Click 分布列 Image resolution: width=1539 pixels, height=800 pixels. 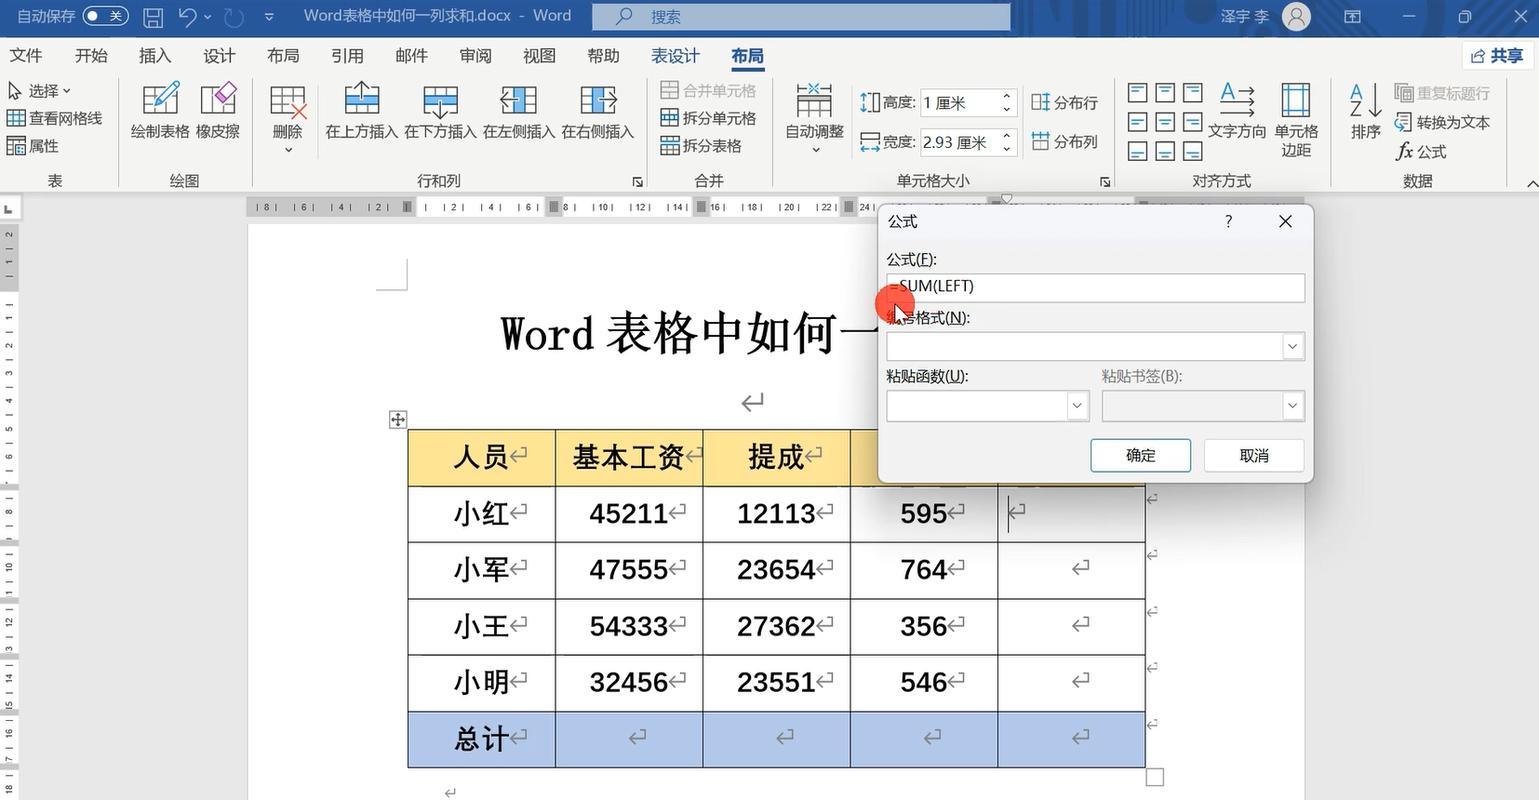tap(1064, 142)
